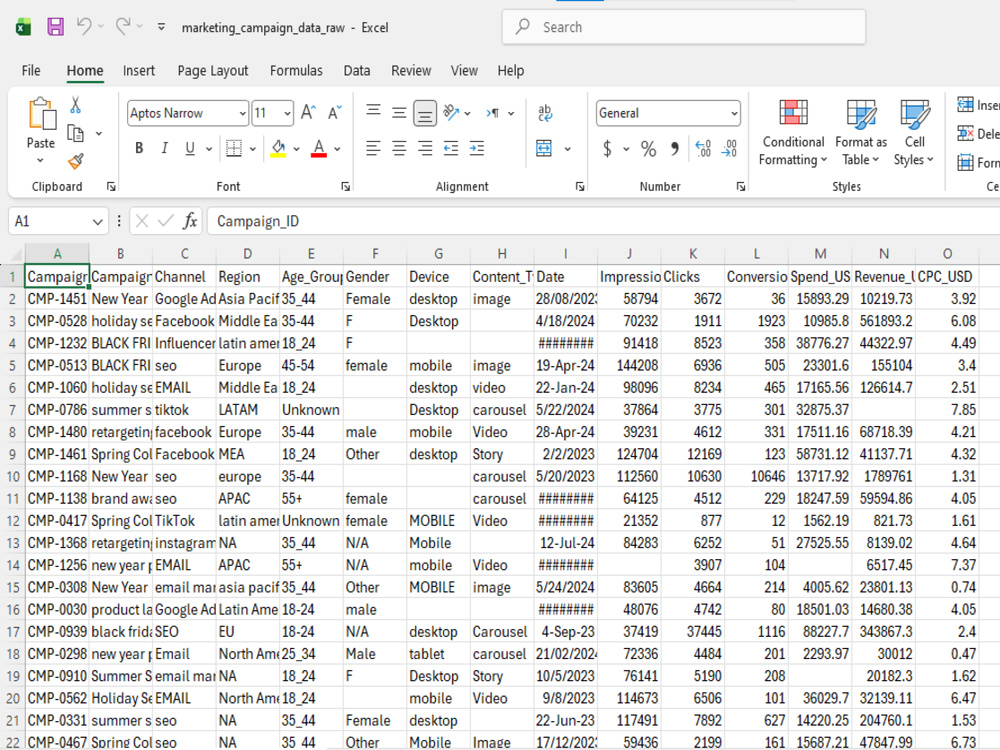Switch to the Review tab

[411, 71]
